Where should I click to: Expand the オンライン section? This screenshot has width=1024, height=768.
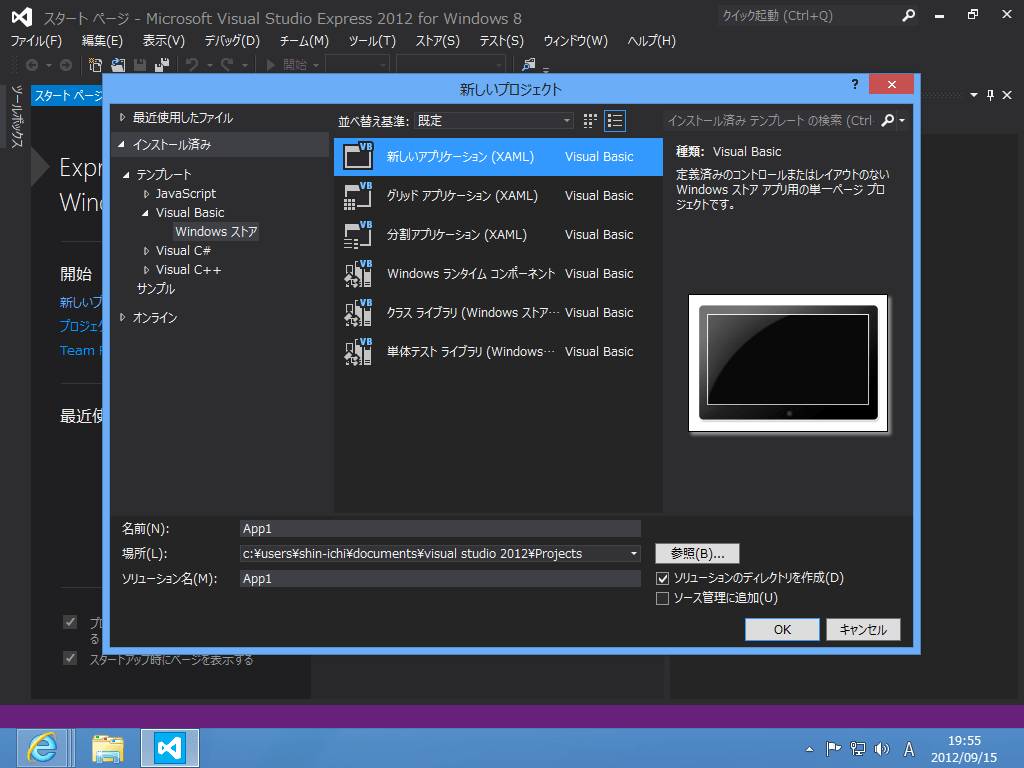pyautogui.click(x=122, y=317)
